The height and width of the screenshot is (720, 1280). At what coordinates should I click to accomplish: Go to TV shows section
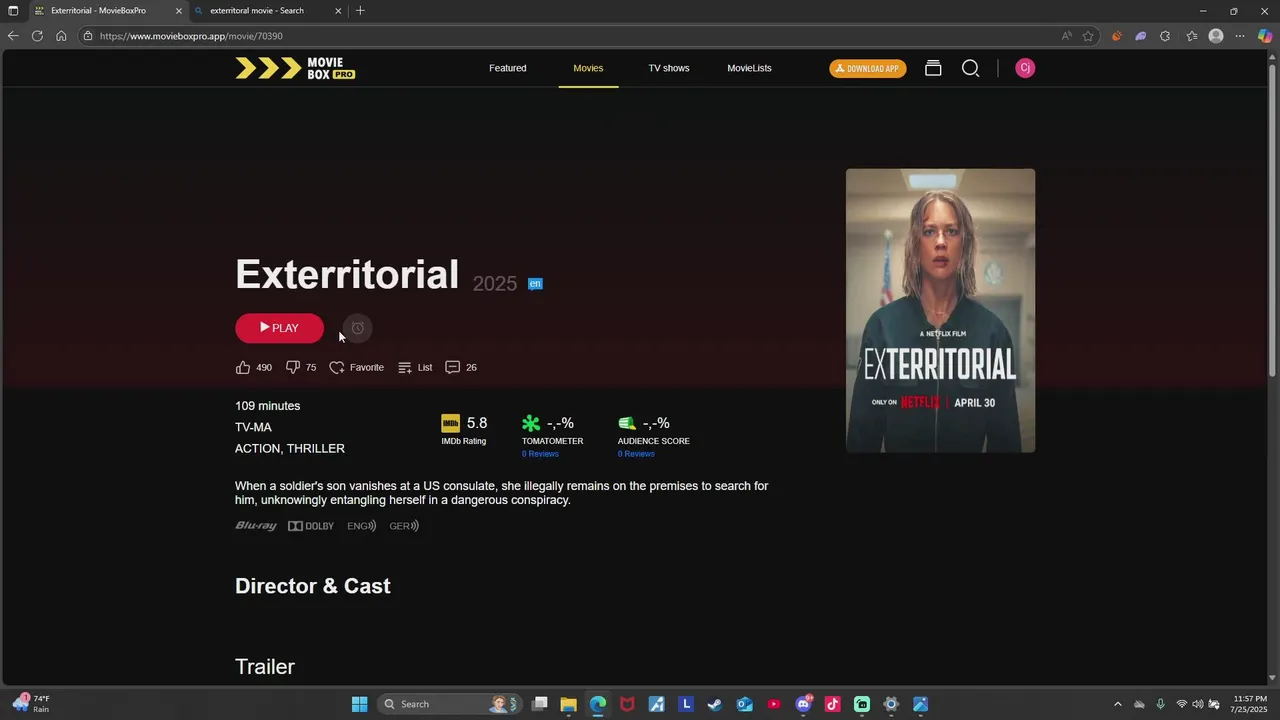668,68
